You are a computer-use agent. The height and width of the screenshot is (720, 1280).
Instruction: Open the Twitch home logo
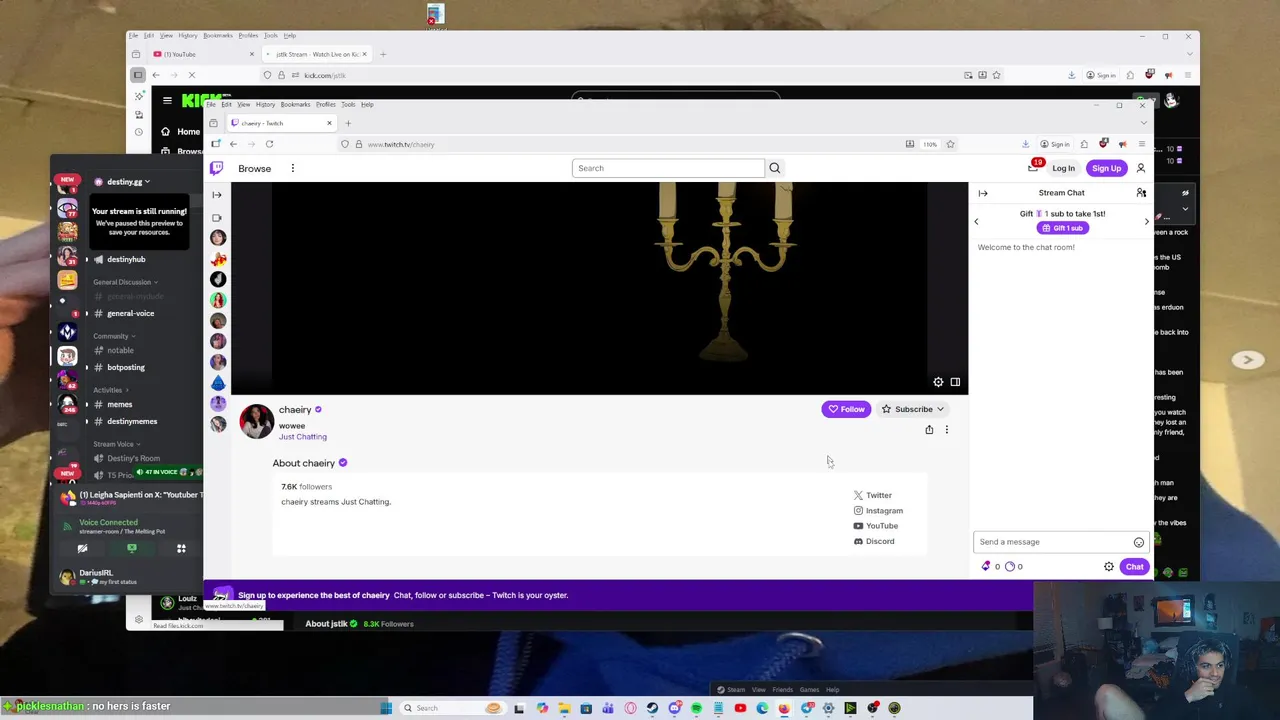pyautogui.click(x=216, y=168)
